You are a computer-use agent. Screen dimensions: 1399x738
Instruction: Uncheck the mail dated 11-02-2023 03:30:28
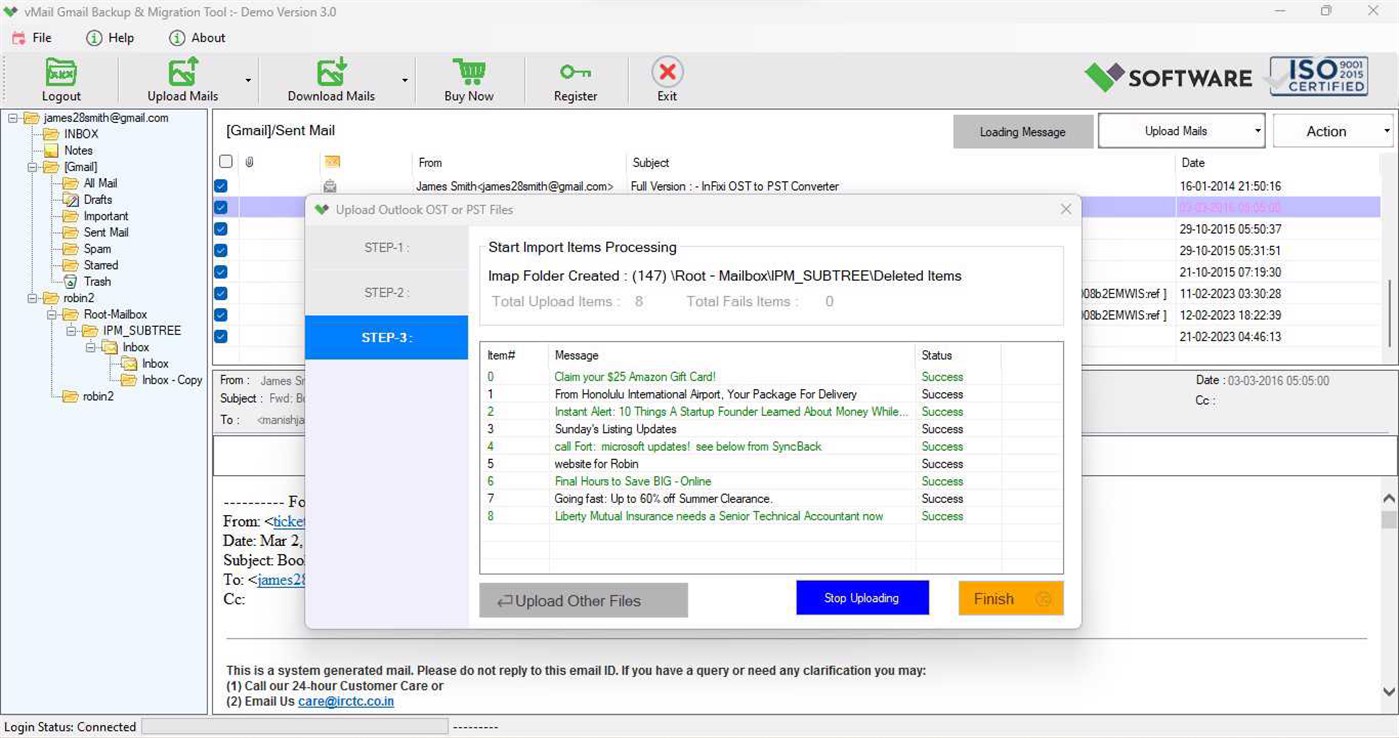tap(221, 294)
